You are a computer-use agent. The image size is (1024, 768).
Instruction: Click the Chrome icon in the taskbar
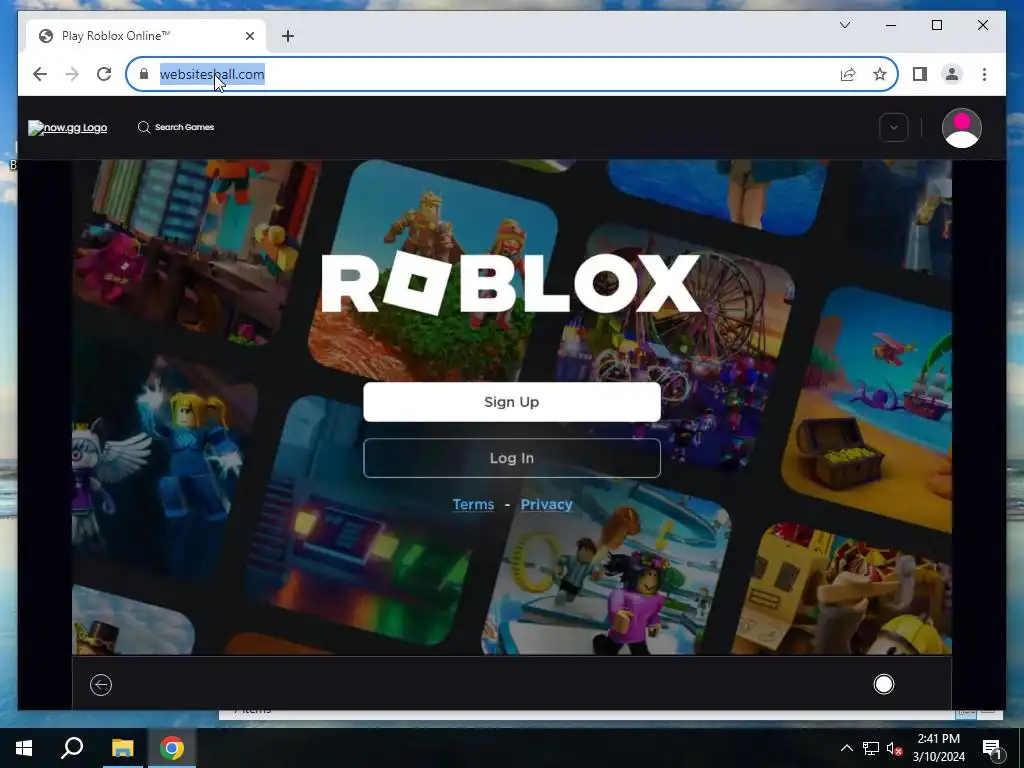pos(172,748)
